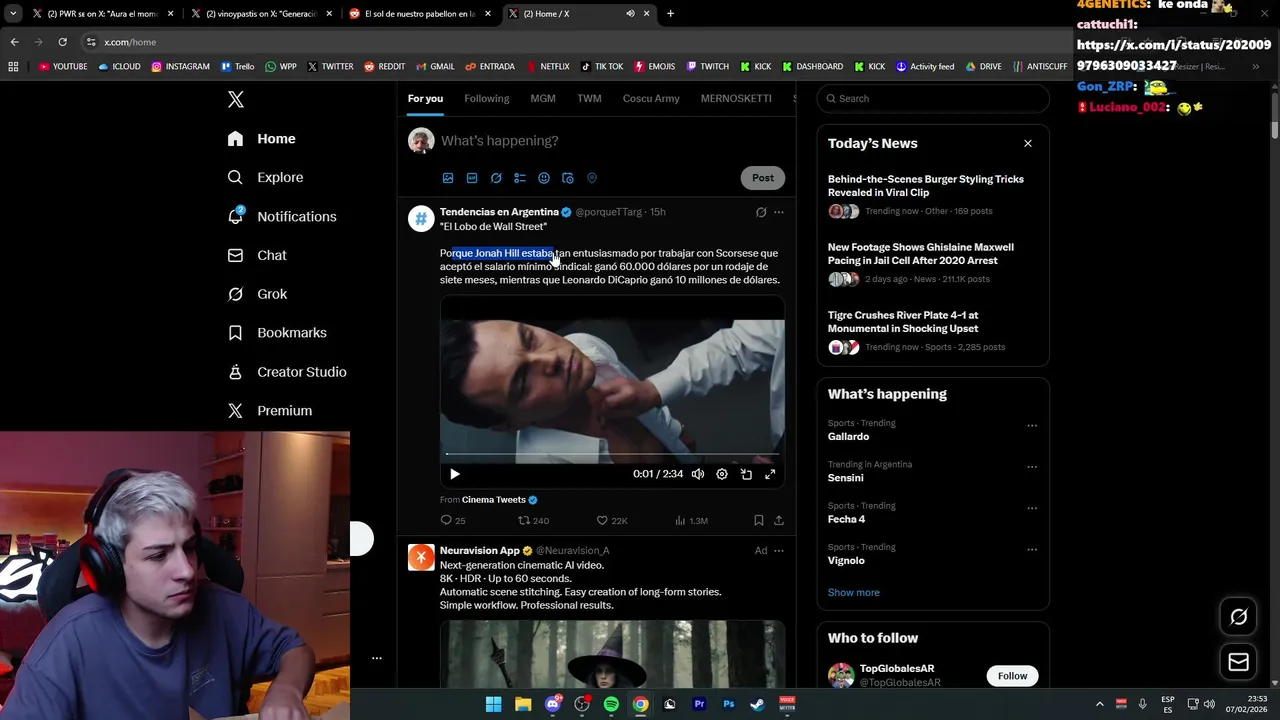Open options for Vignolo trend
The height and width of the screenshot is (720, 1280).
coord(1032,550)
